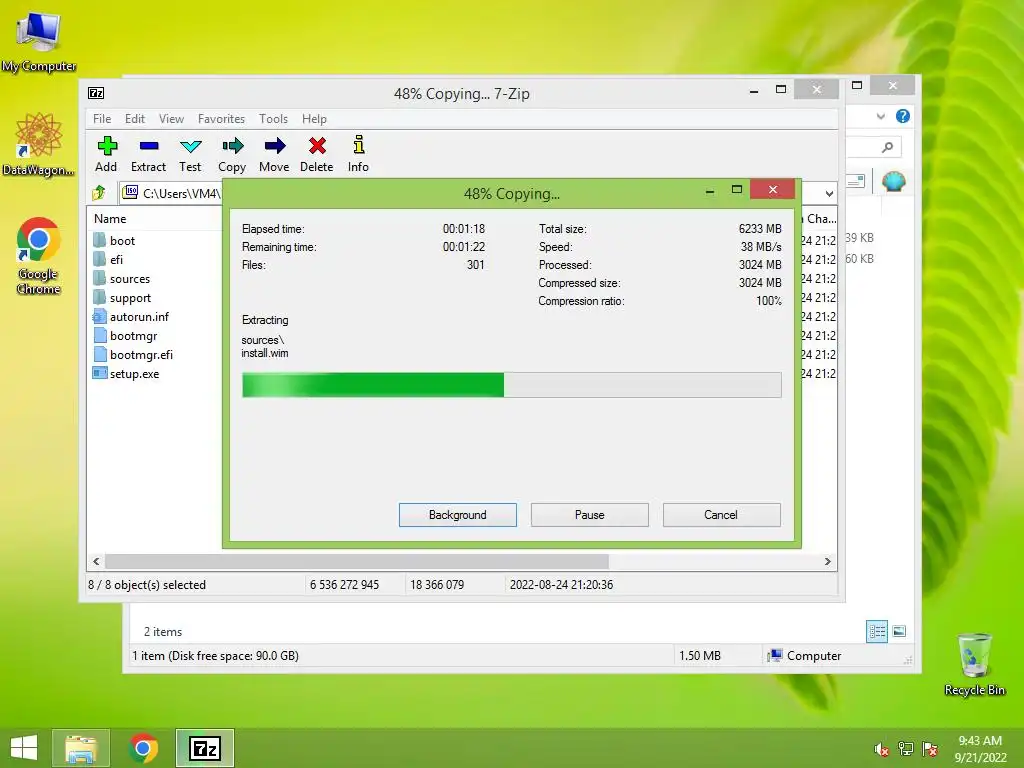The height and width of the screenshot is (768, 1024).
Task: Close the Copying progress dialog
Action: click(773, 189)
